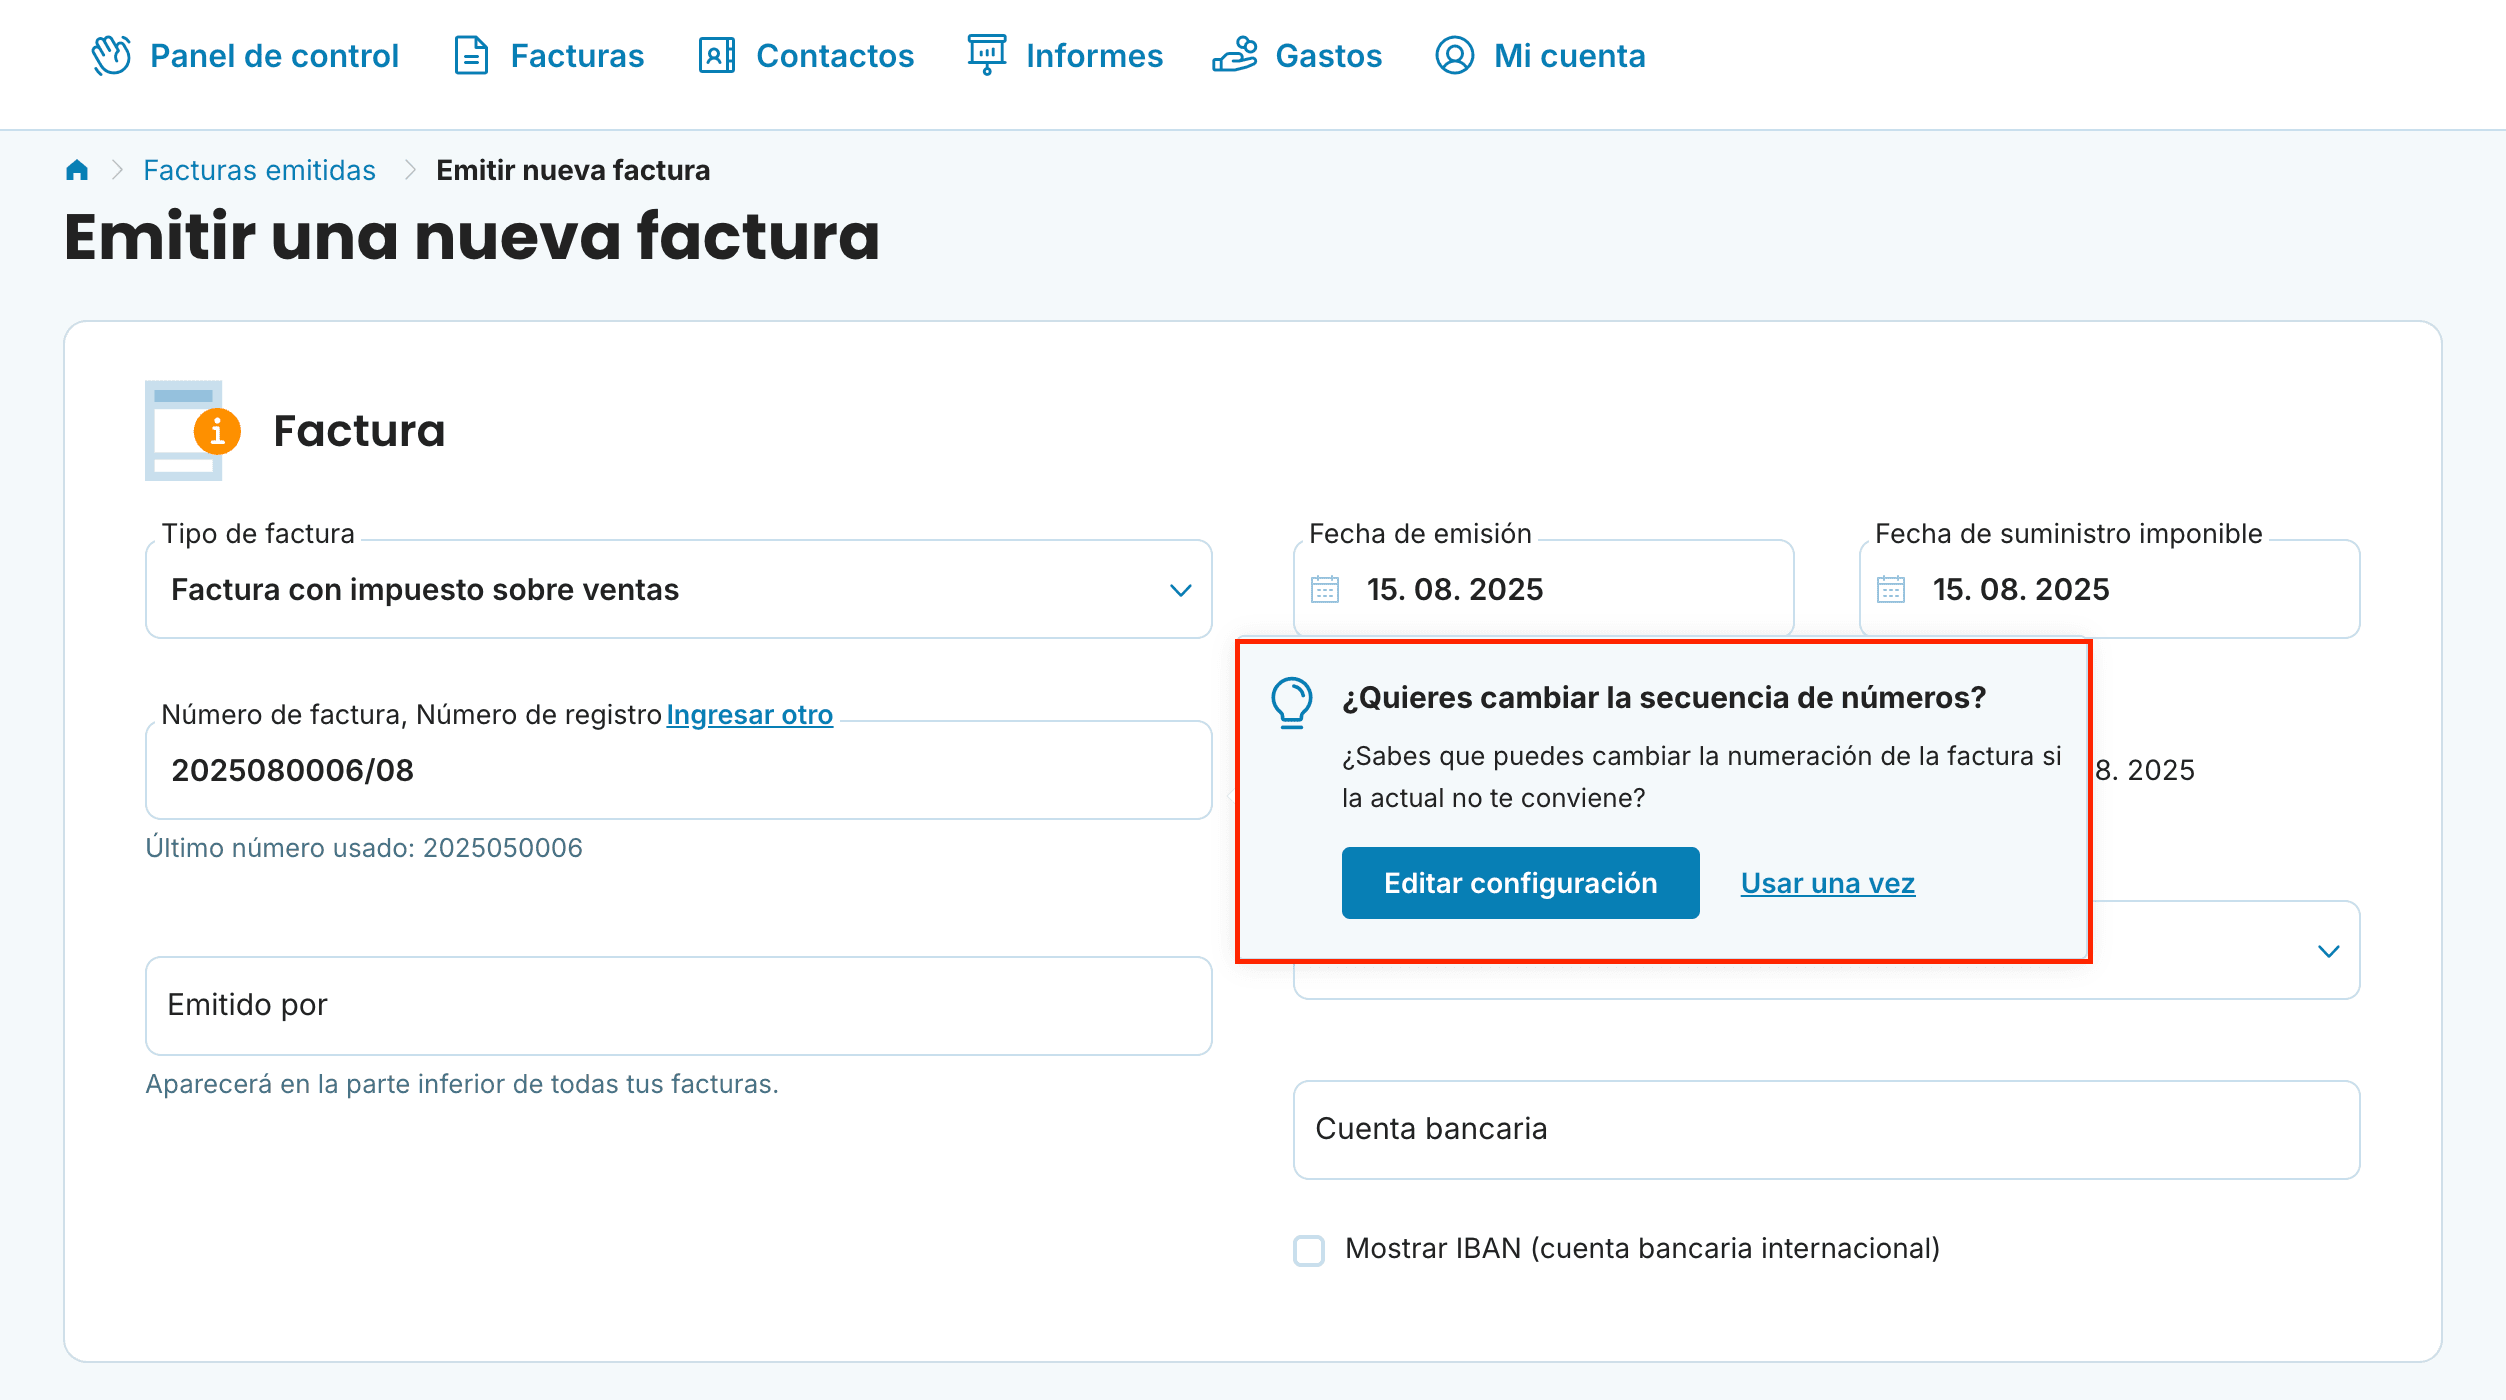Screen dimensions: 2506x1400
Task: Focus the Número de factura input field
Action: point(679,770)
